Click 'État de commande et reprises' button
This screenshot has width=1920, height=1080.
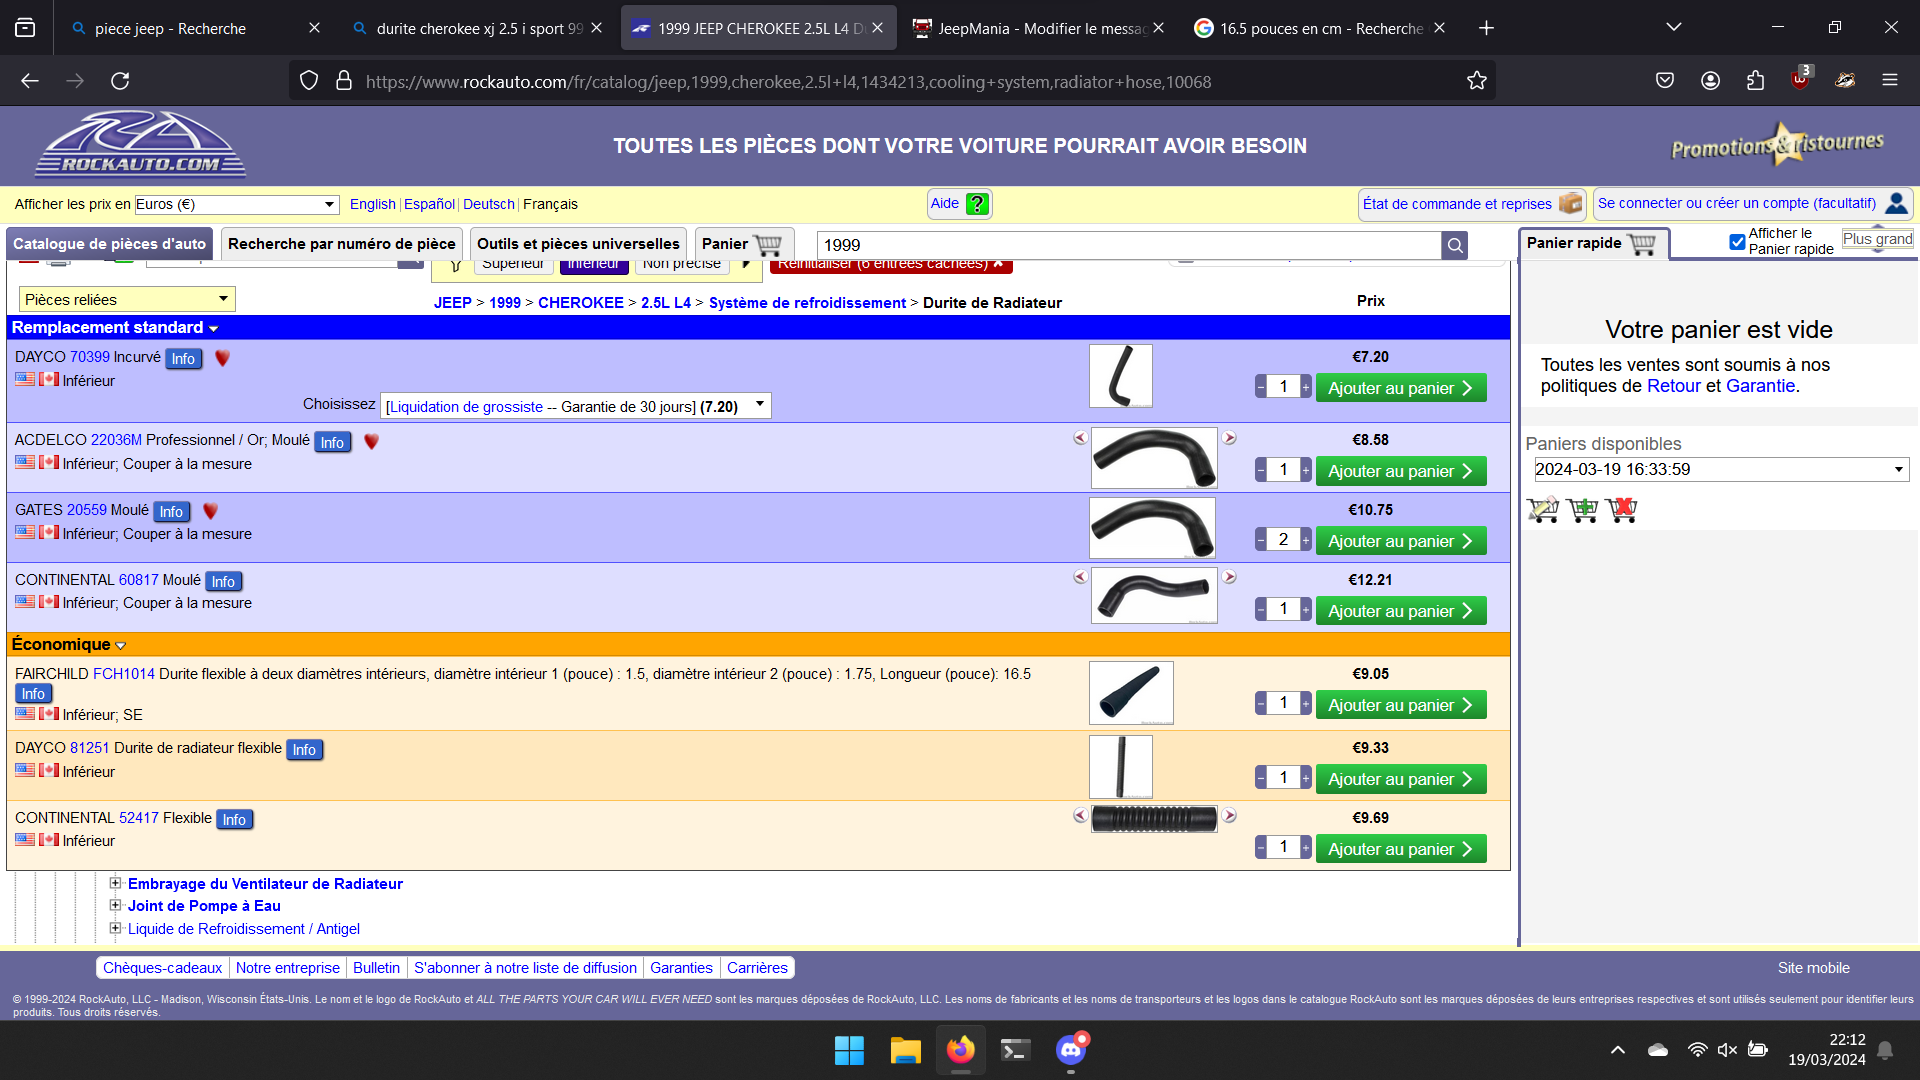click(1472, 204)
